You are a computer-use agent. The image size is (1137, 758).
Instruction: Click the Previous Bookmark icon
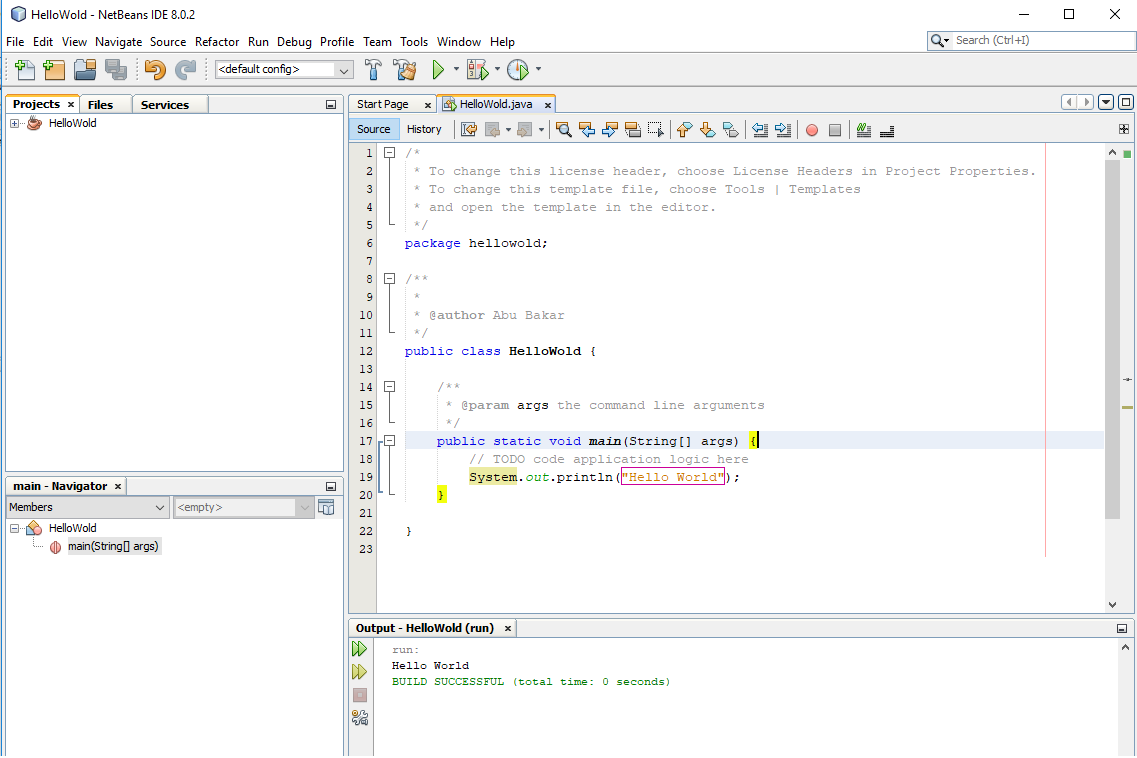[684, 130]
